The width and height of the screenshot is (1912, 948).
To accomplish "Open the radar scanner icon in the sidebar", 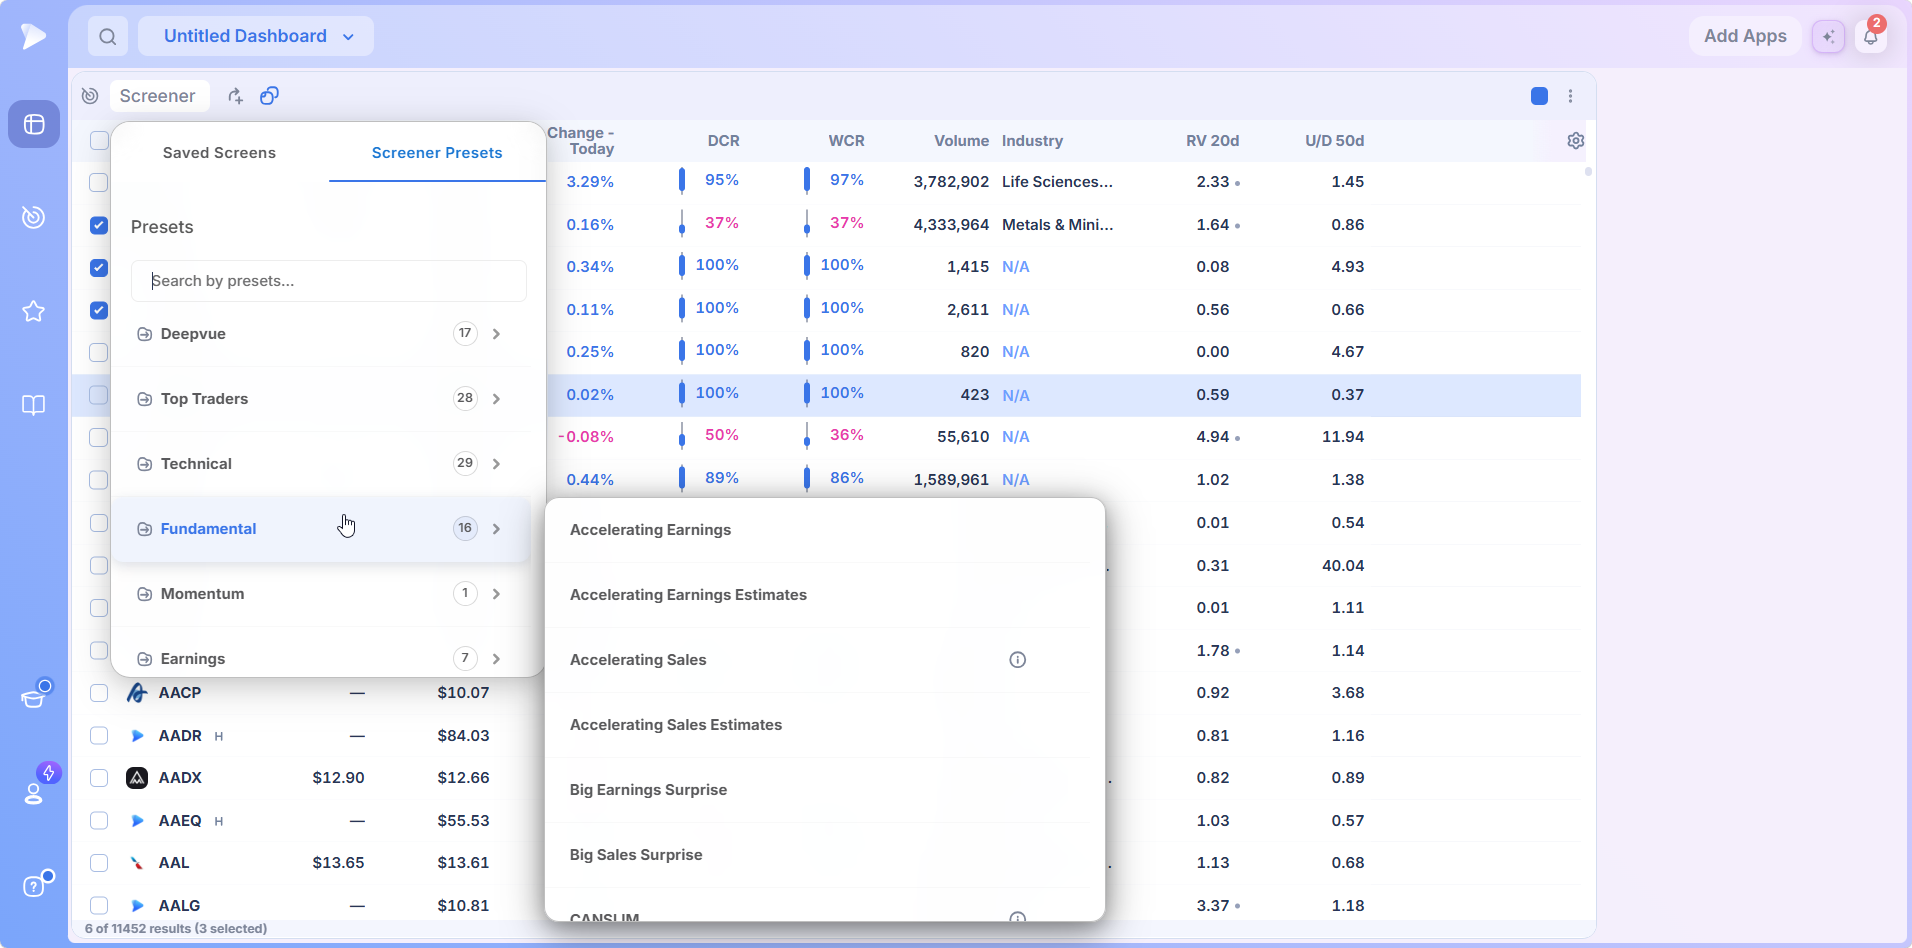I will [x=34, y=217].
